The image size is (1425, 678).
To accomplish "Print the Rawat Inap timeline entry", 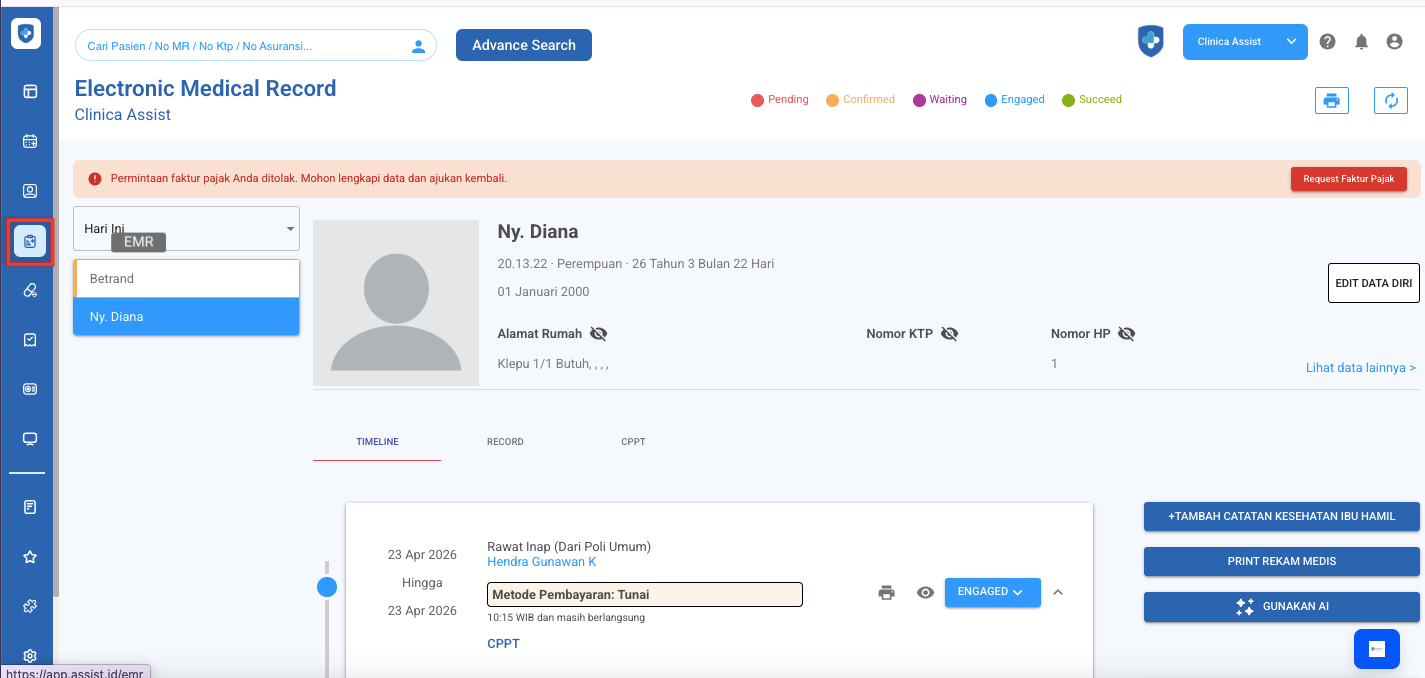I will point(886,592).
